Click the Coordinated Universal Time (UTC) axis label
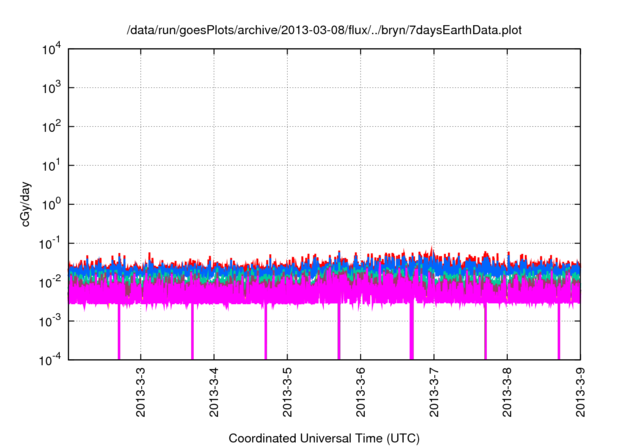 pyautogui.click(x=324, y=438)
